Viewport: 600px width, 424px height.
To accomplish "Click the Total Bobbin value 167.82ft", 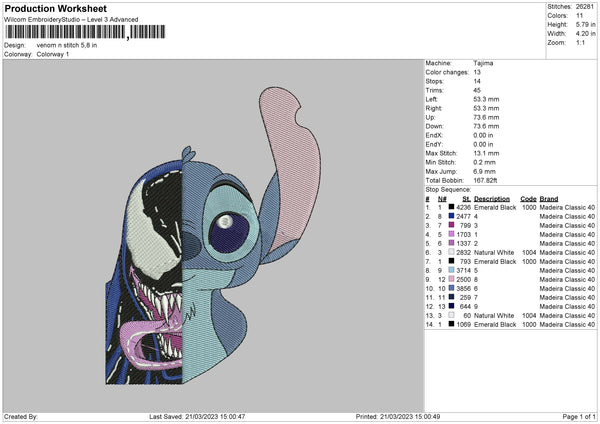I will 485,181.
